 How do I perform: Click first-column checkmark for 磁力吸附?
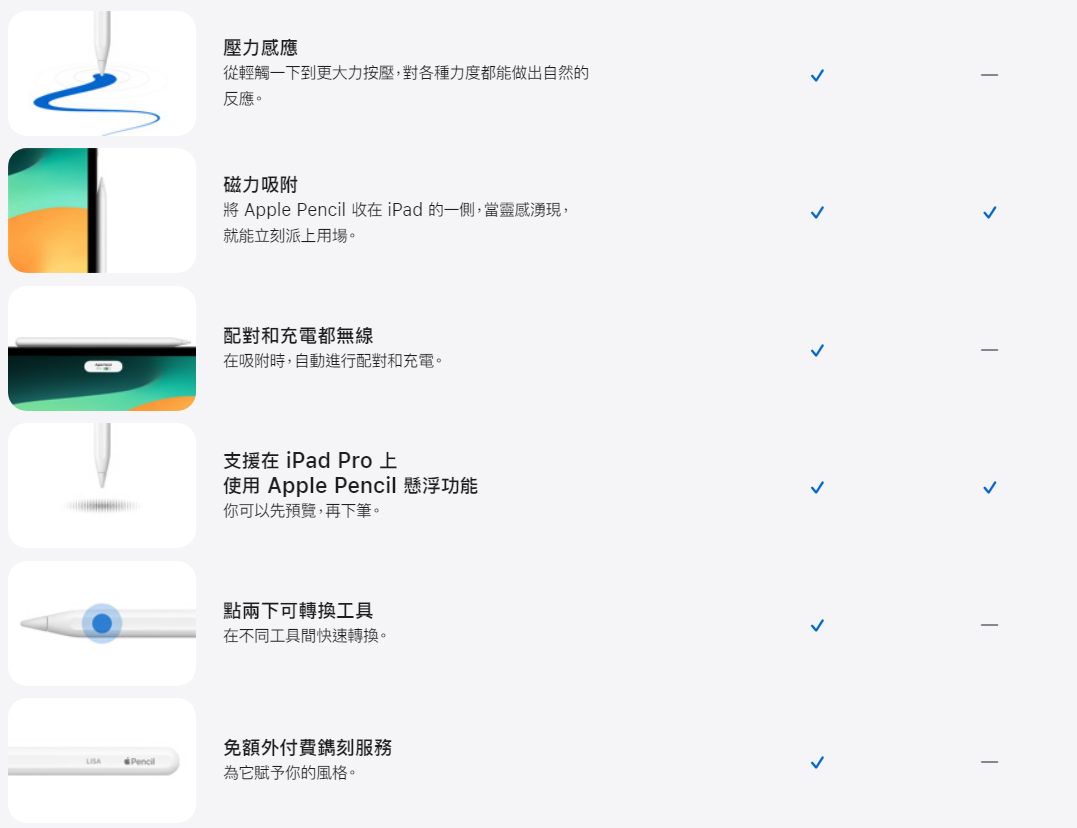pyautogui.click(x=817, y=212)
